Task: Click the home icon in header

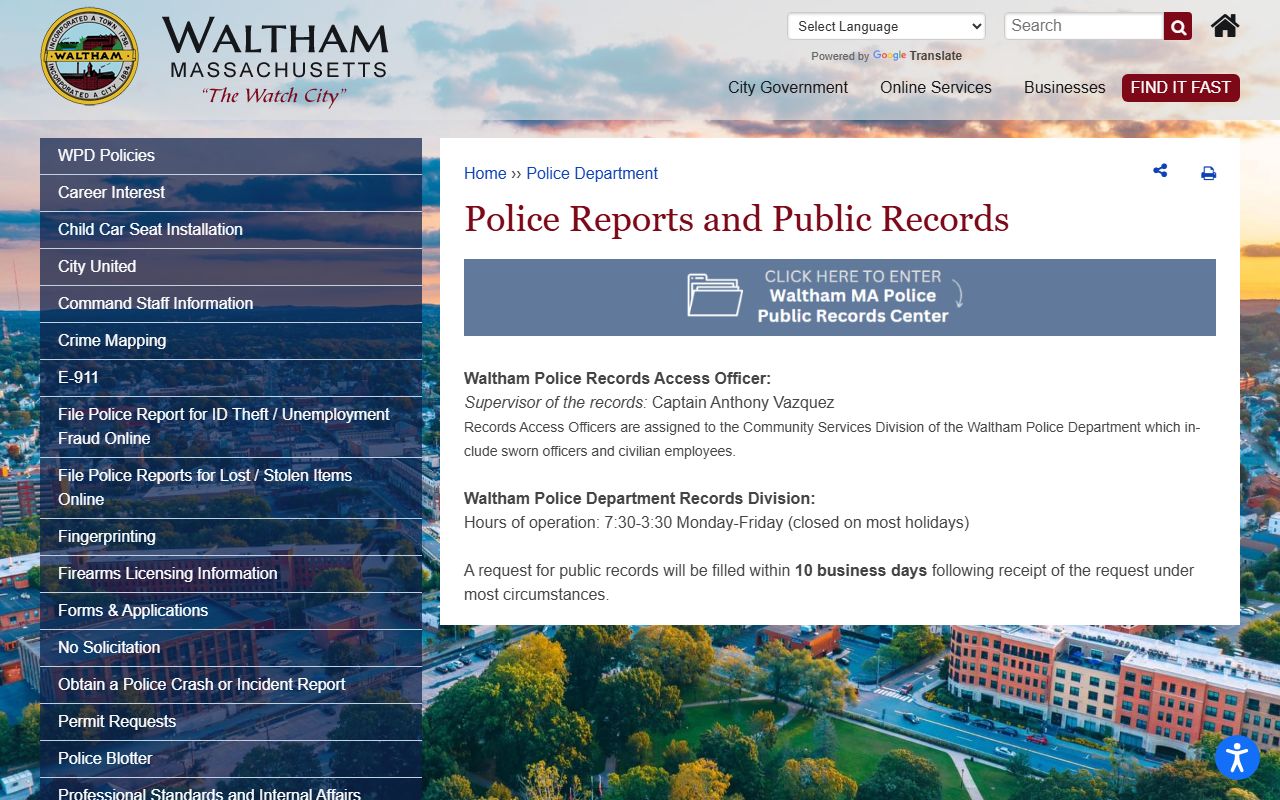Action: click(x=1225, y=26)
